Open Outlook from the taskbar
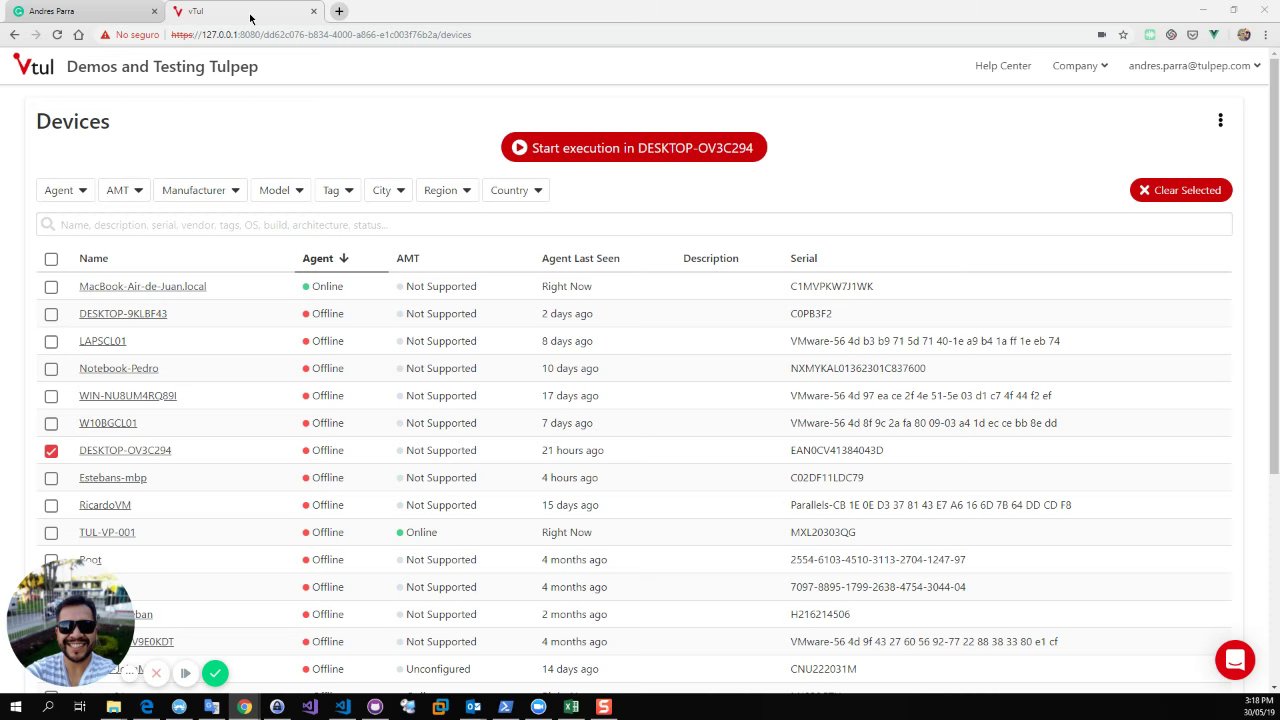The image size is (1280, 720). (x=473, y=707)
